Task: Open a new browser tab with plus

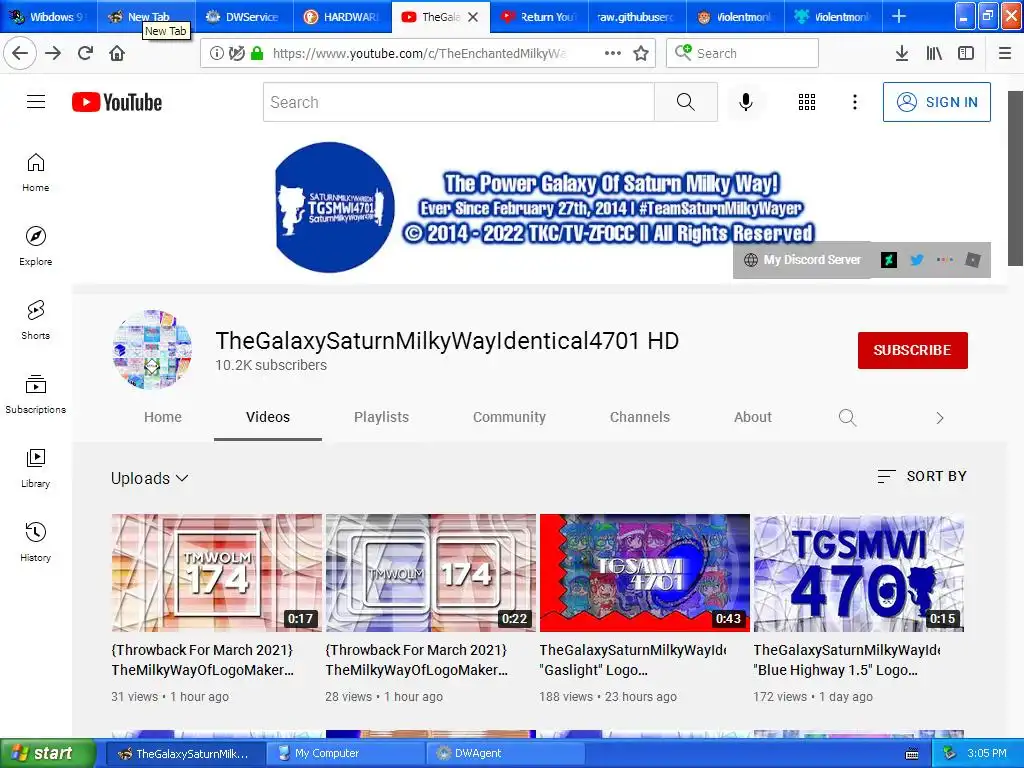Action: [899, 16]
